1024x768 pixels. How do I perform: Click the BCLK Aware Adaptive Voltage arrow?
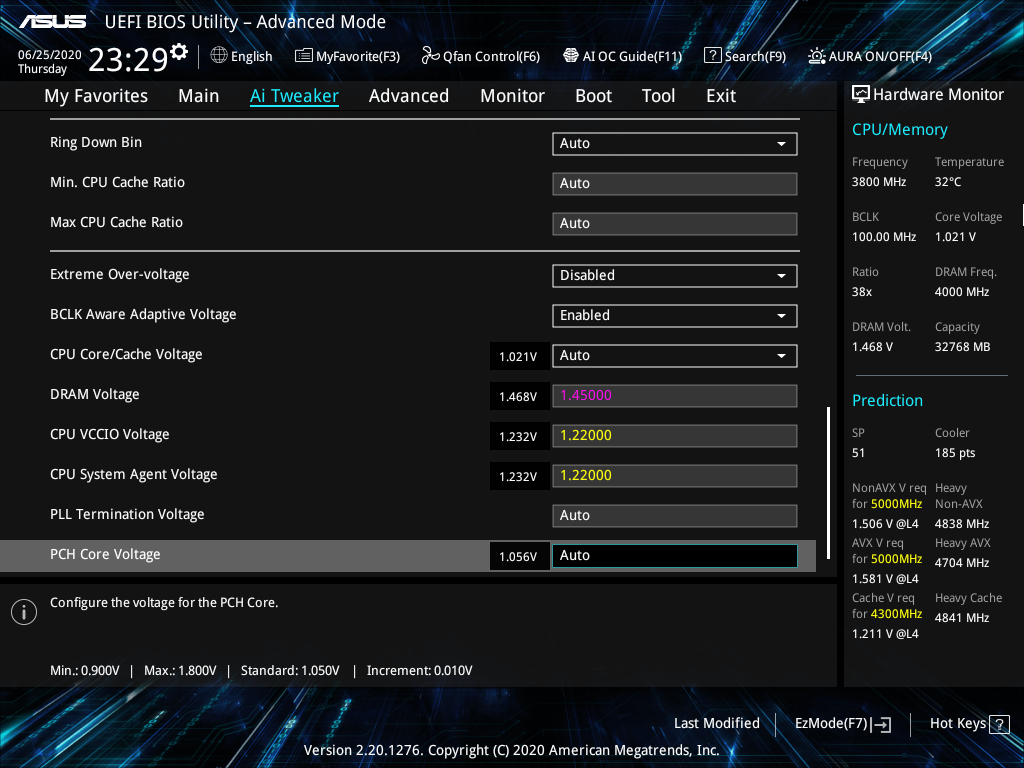click(x=781, y=316)
